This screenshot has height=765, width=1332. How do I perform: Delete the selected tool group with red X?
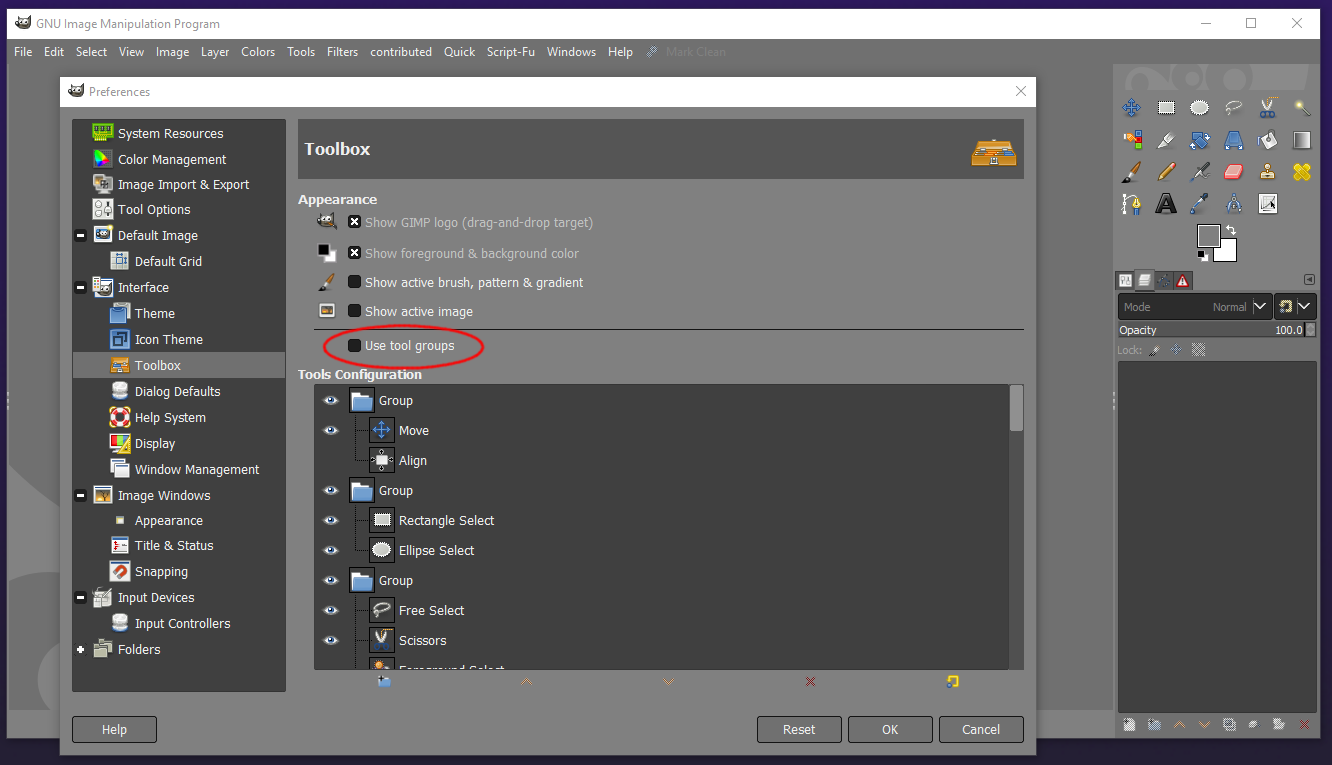click(x=810, y=681)
